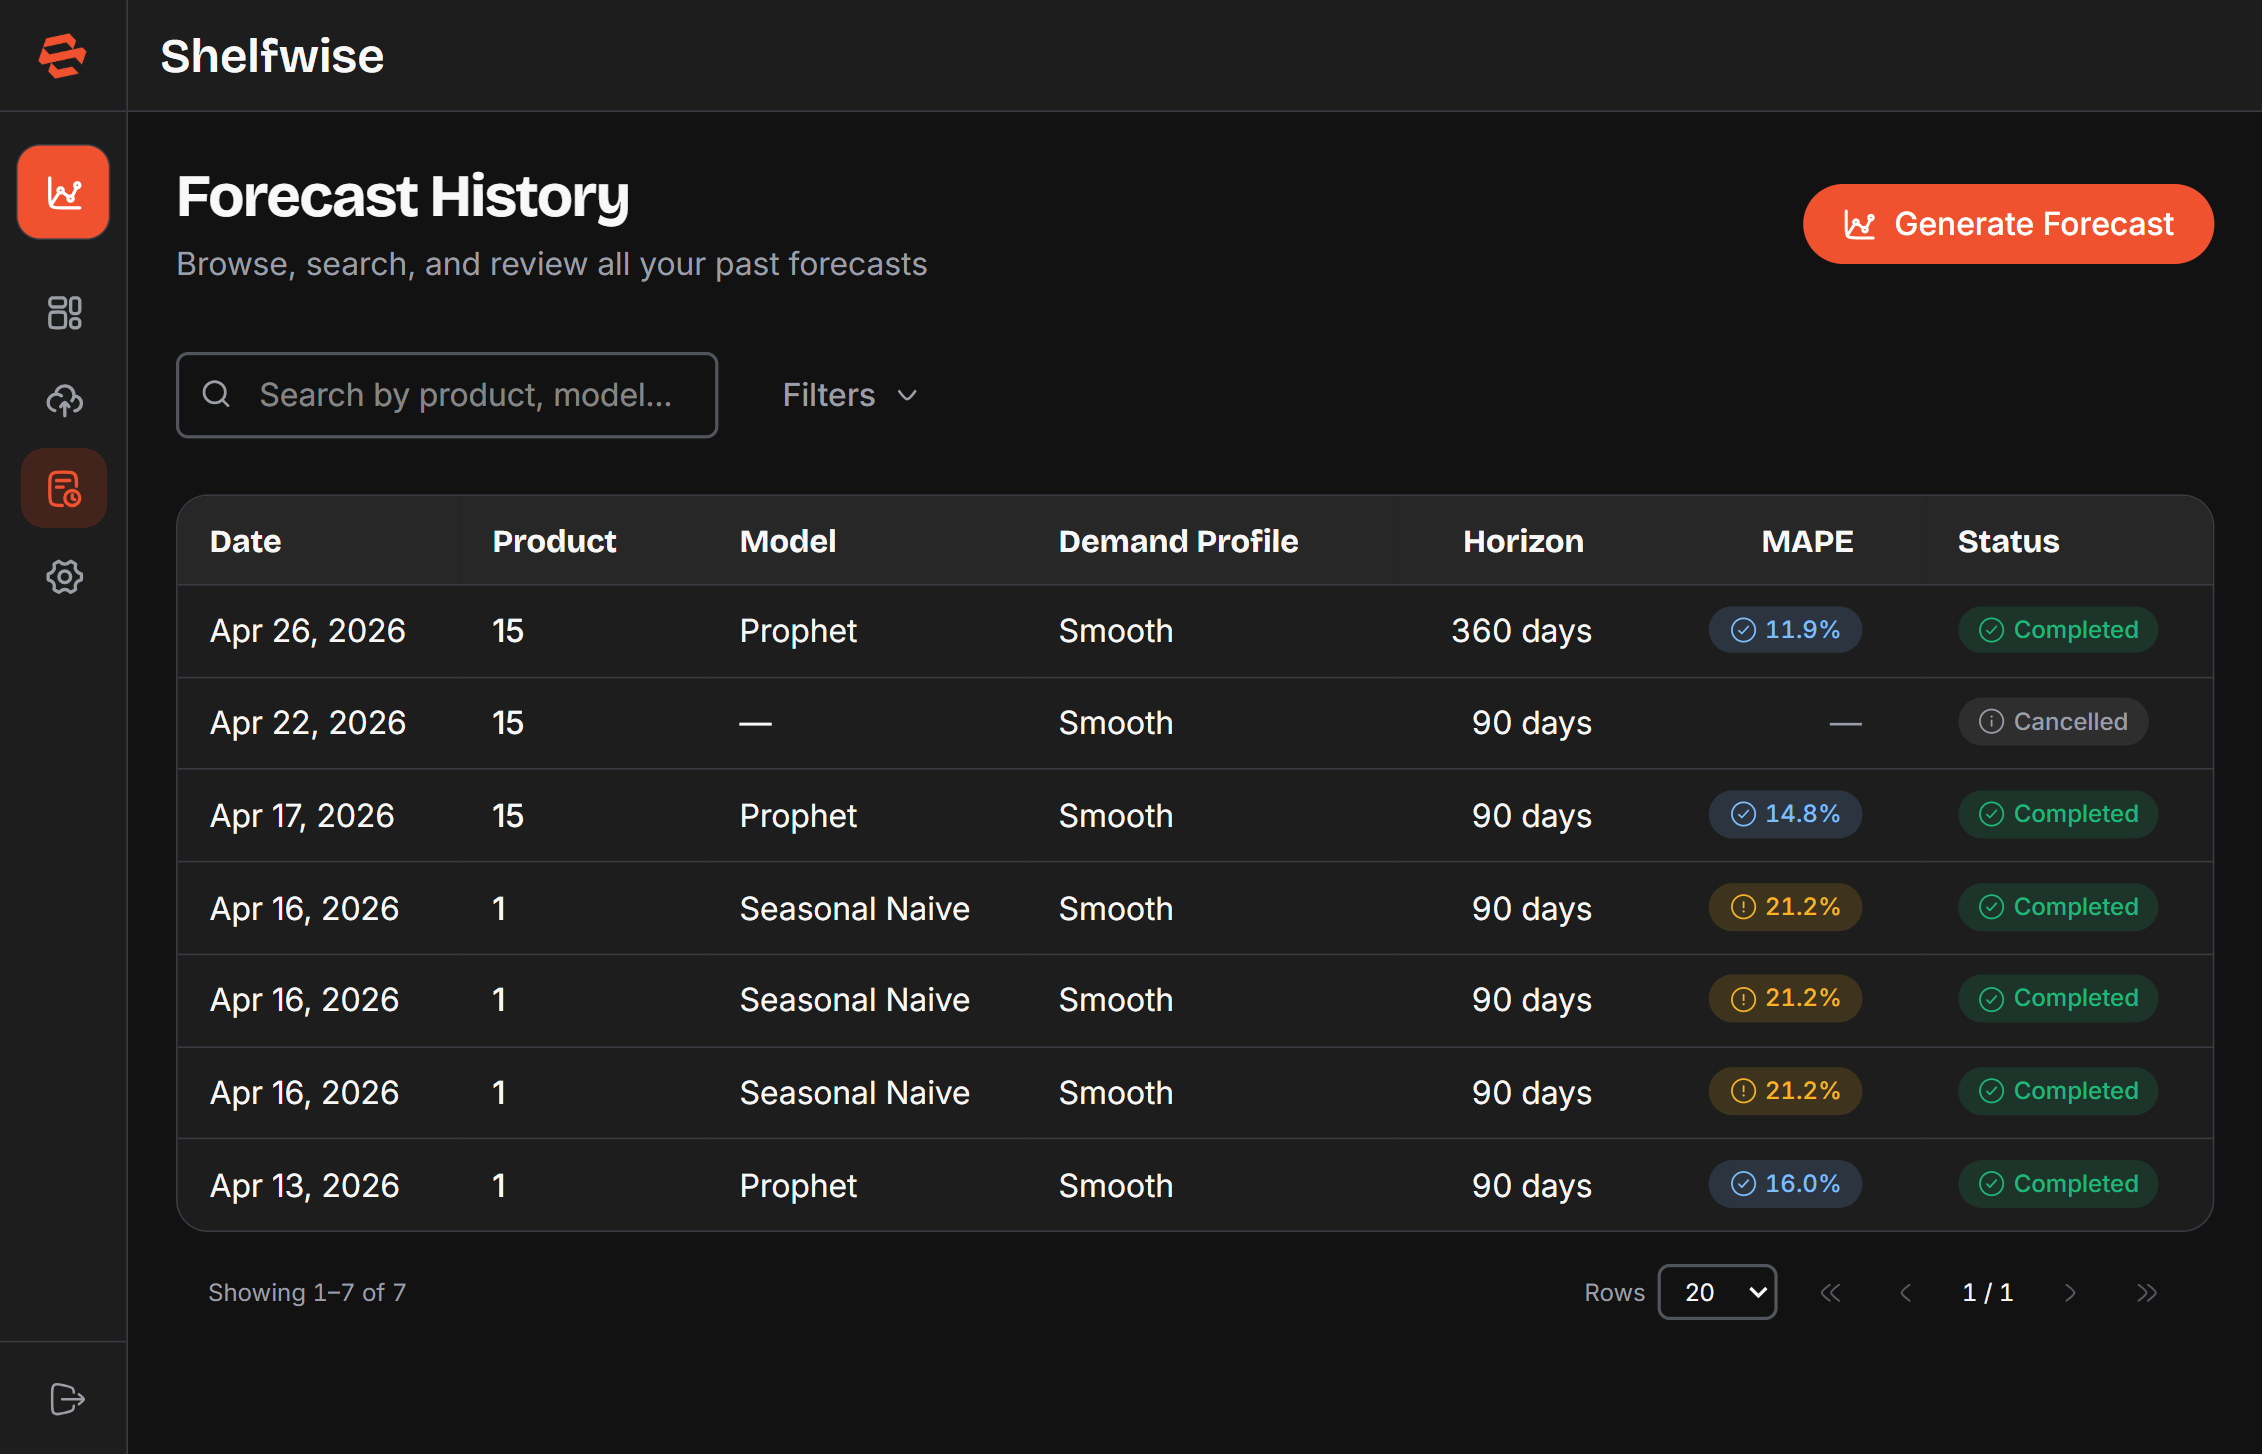Viewport: 2262px width, 1454px height.
Task: Click Prophet in the Apr 13 row
Action: point(798,1186)
